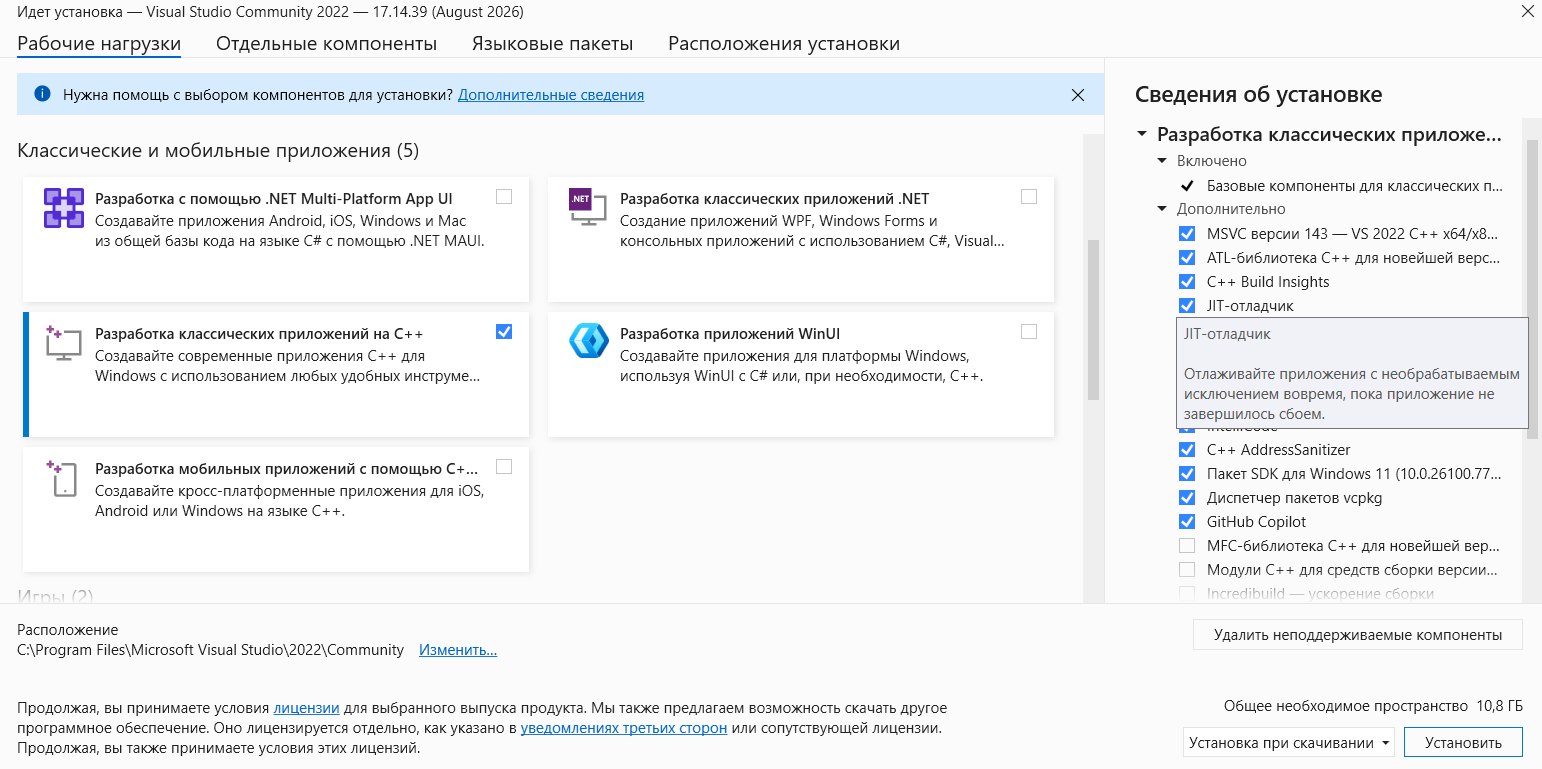Image resolution: width=1542 pixels, height=769 pixels.
Task: Open the 'Дополнительные сведения' link
Action: tap(551, 95)
